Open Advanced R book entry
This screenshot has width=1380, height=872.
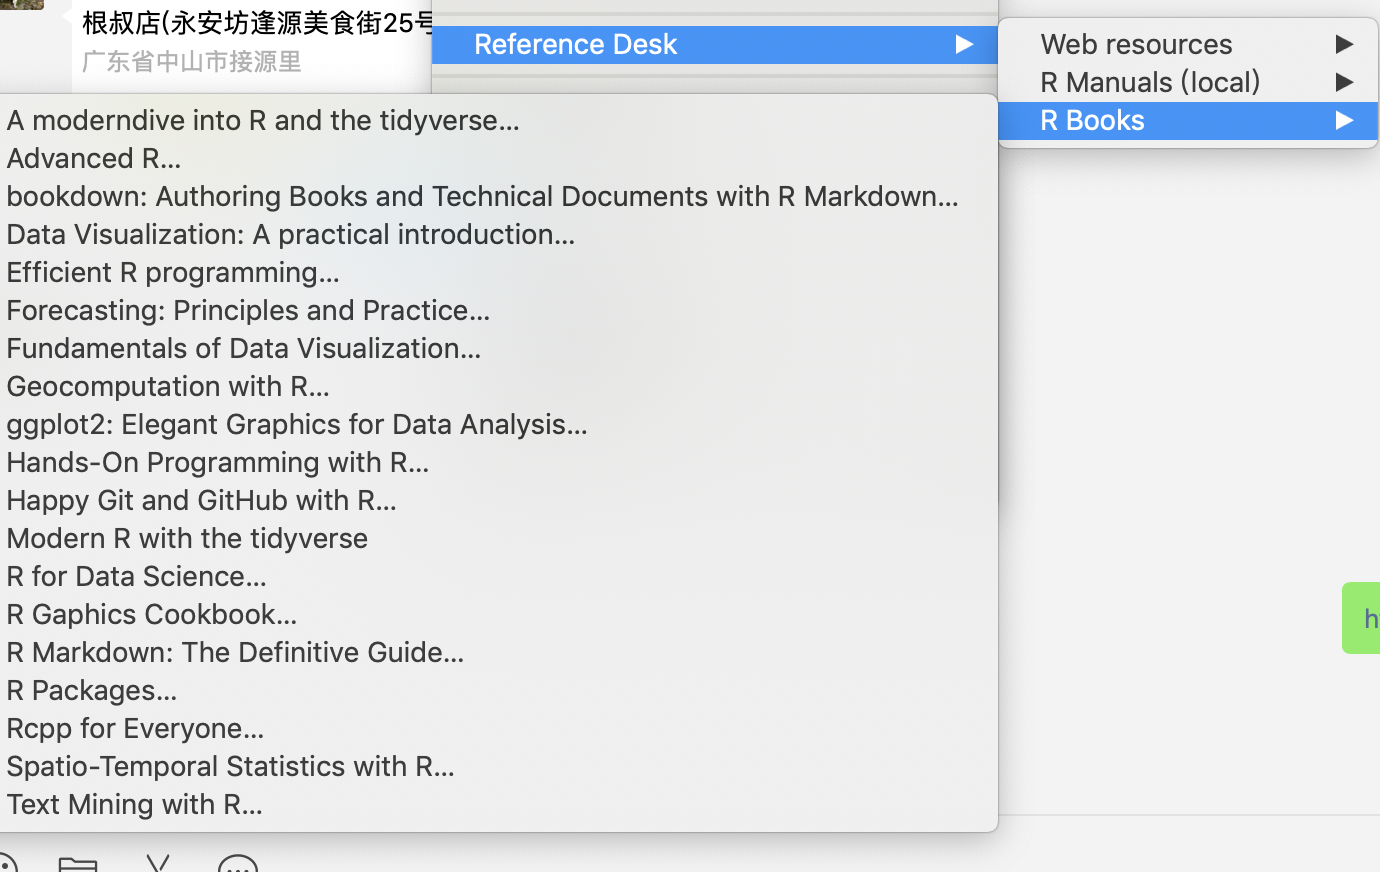click(94, 158)
